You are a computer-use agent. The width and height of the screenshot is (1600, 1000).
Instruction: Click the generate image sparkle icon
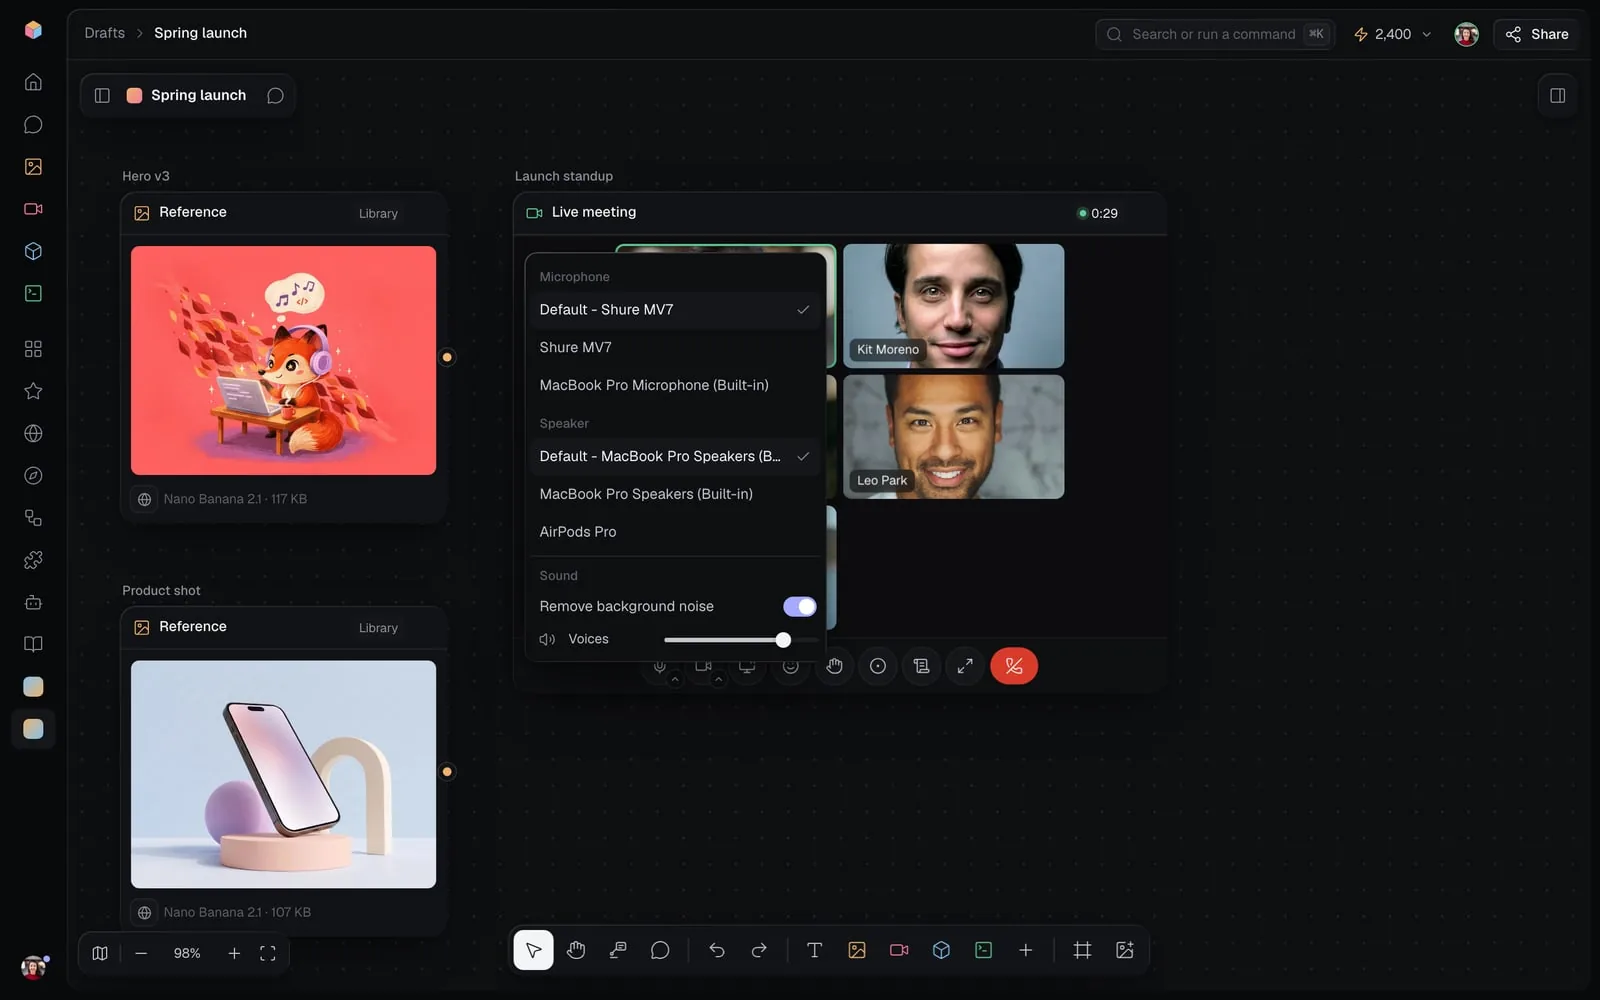1125,950
